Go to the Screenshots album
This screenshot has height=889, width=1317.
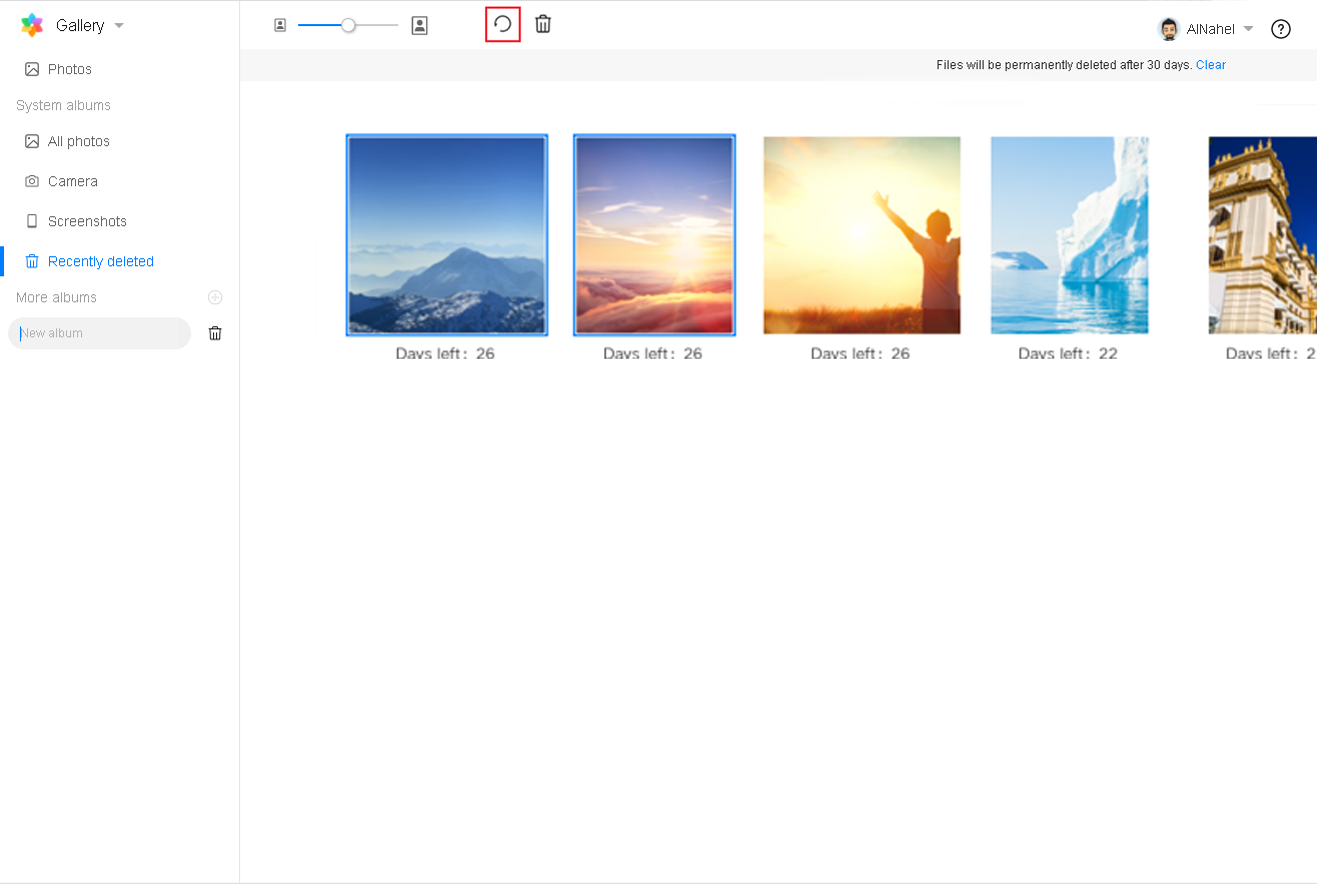(x=87, y=221)
